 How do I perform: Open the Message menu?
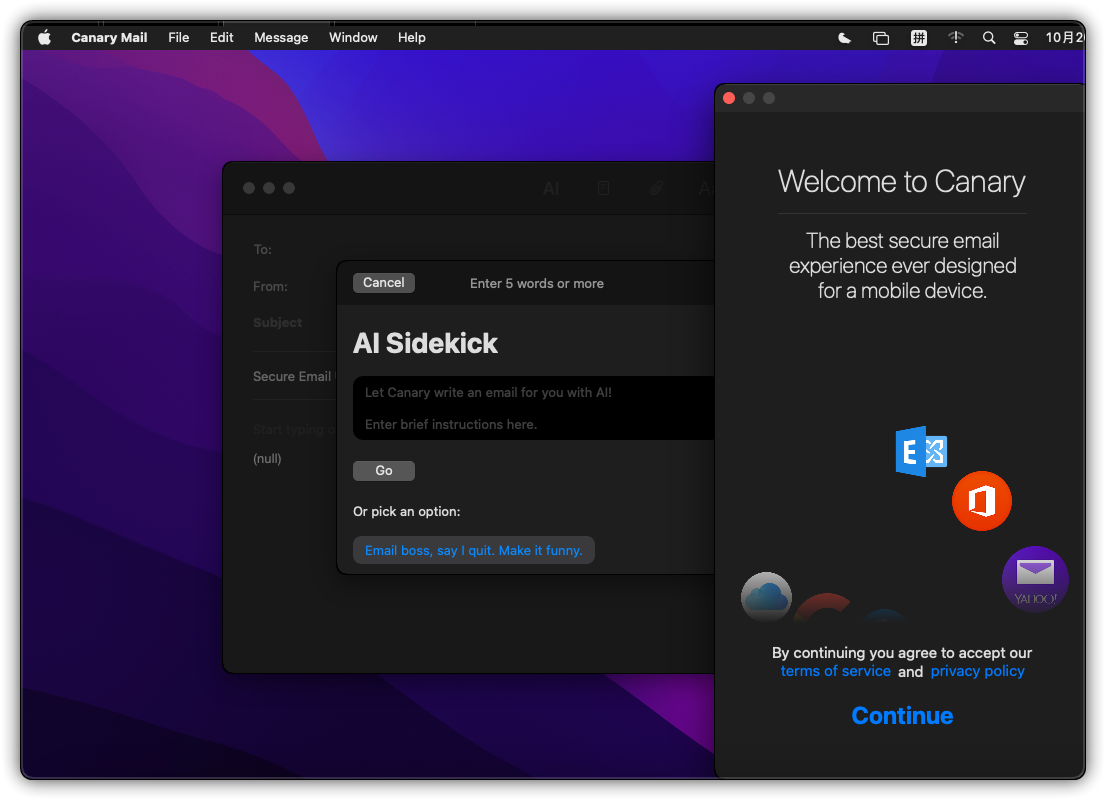[x=281, y=38]
